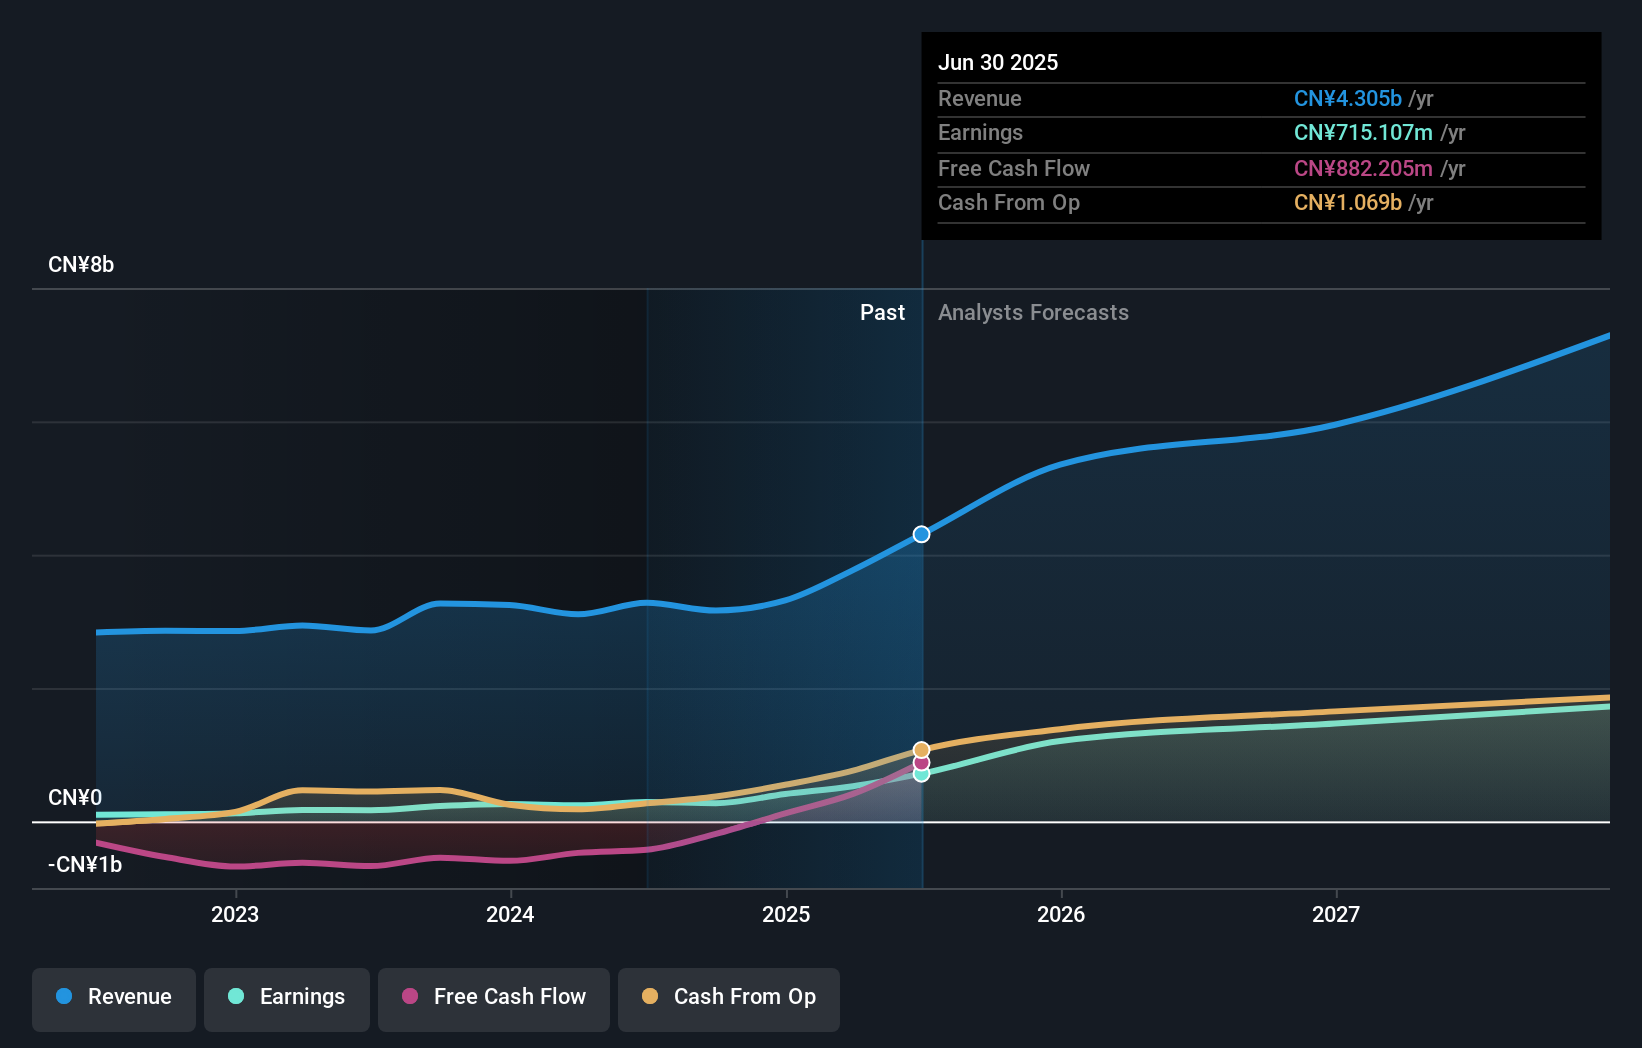
Task: Click the pink Free Cash Flow legend dot
Action: [x=410, y=997]
